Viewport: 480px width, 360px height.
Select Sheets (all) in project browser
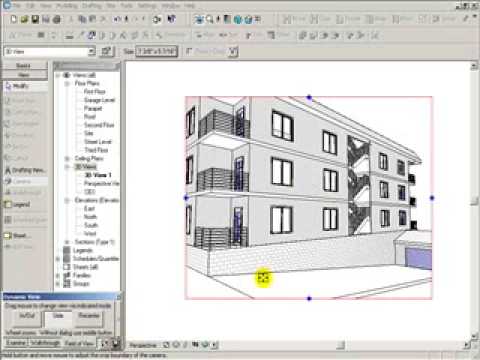[85, 267]
